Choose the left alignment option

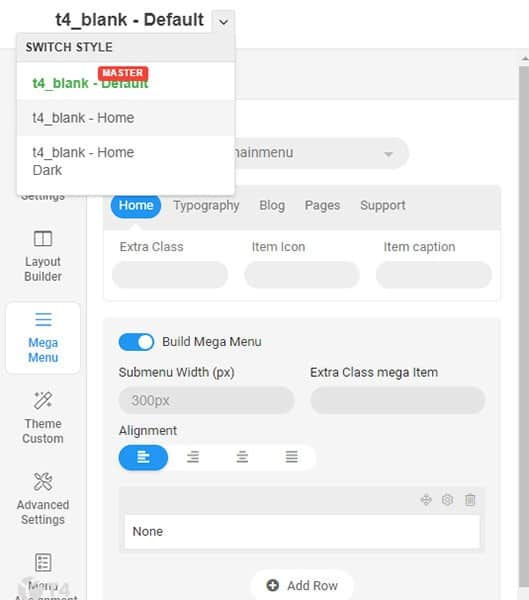coord(143,457)
